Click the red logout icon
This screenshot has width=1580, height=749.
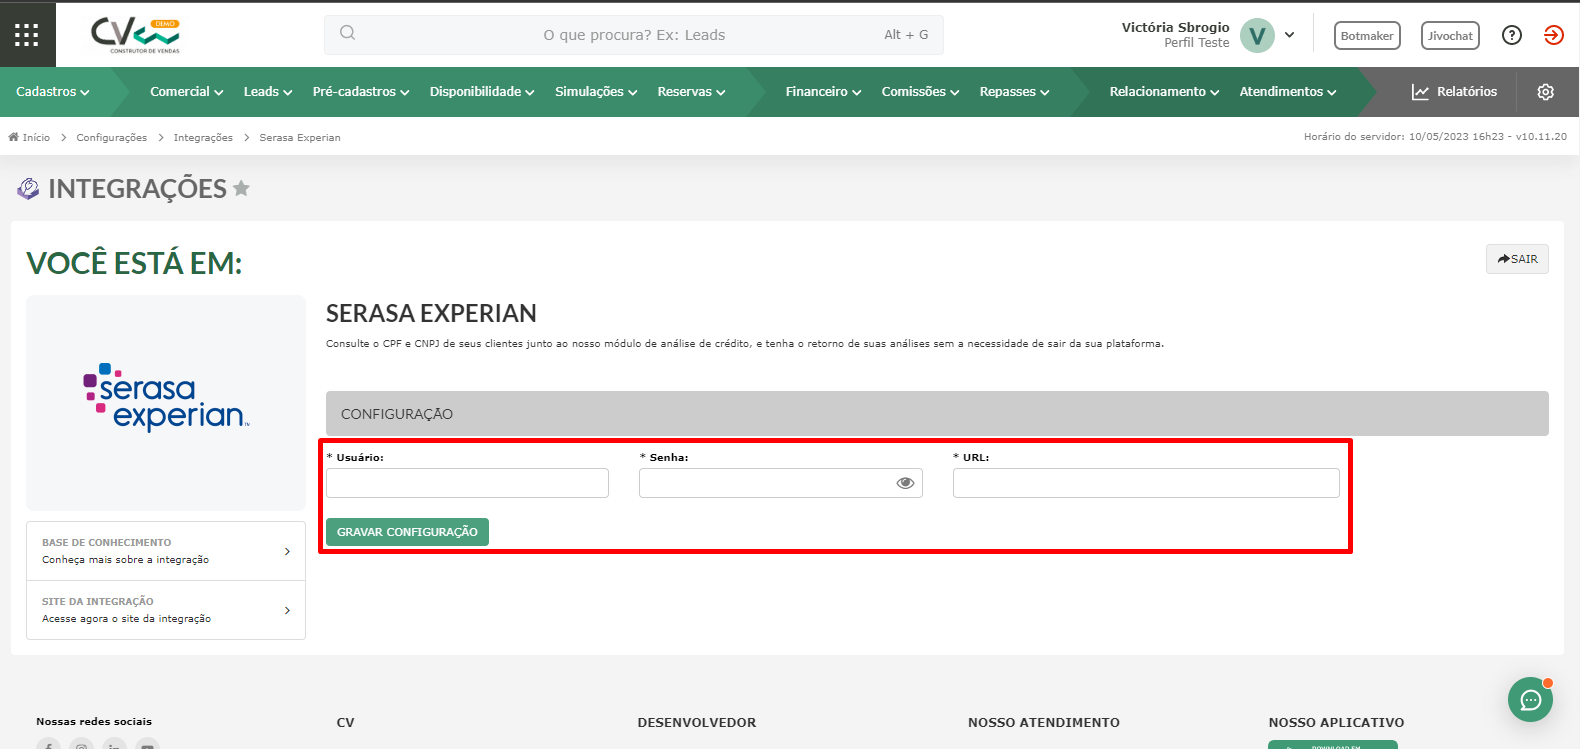1553,35
